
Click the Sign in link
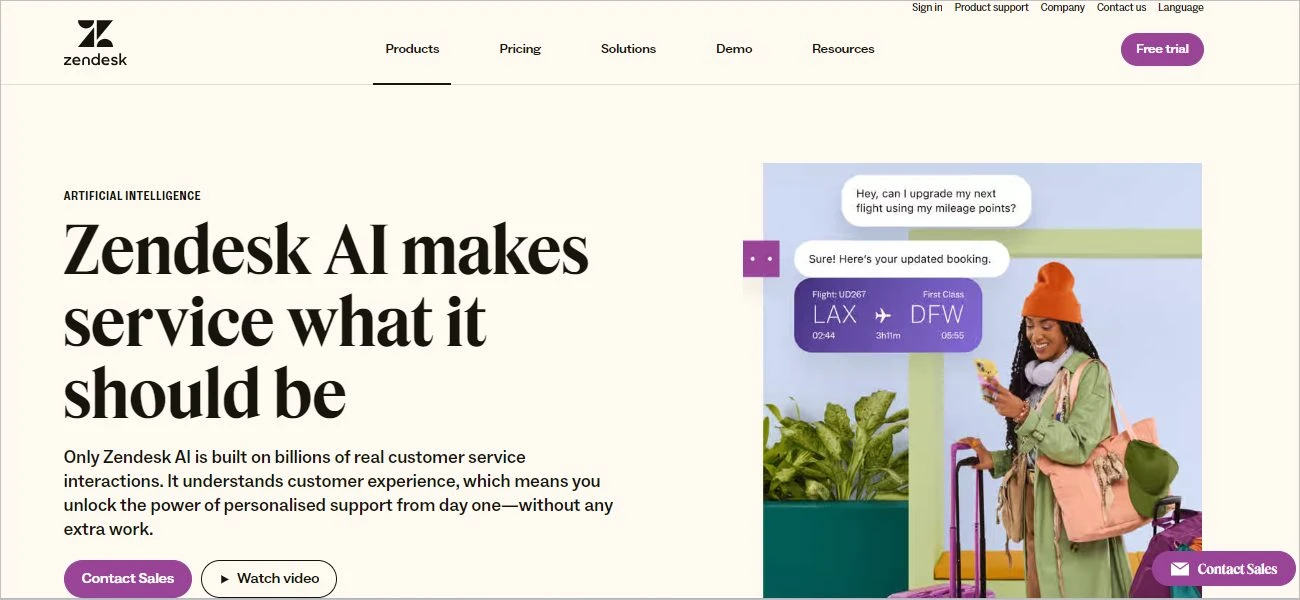[927, 7]
